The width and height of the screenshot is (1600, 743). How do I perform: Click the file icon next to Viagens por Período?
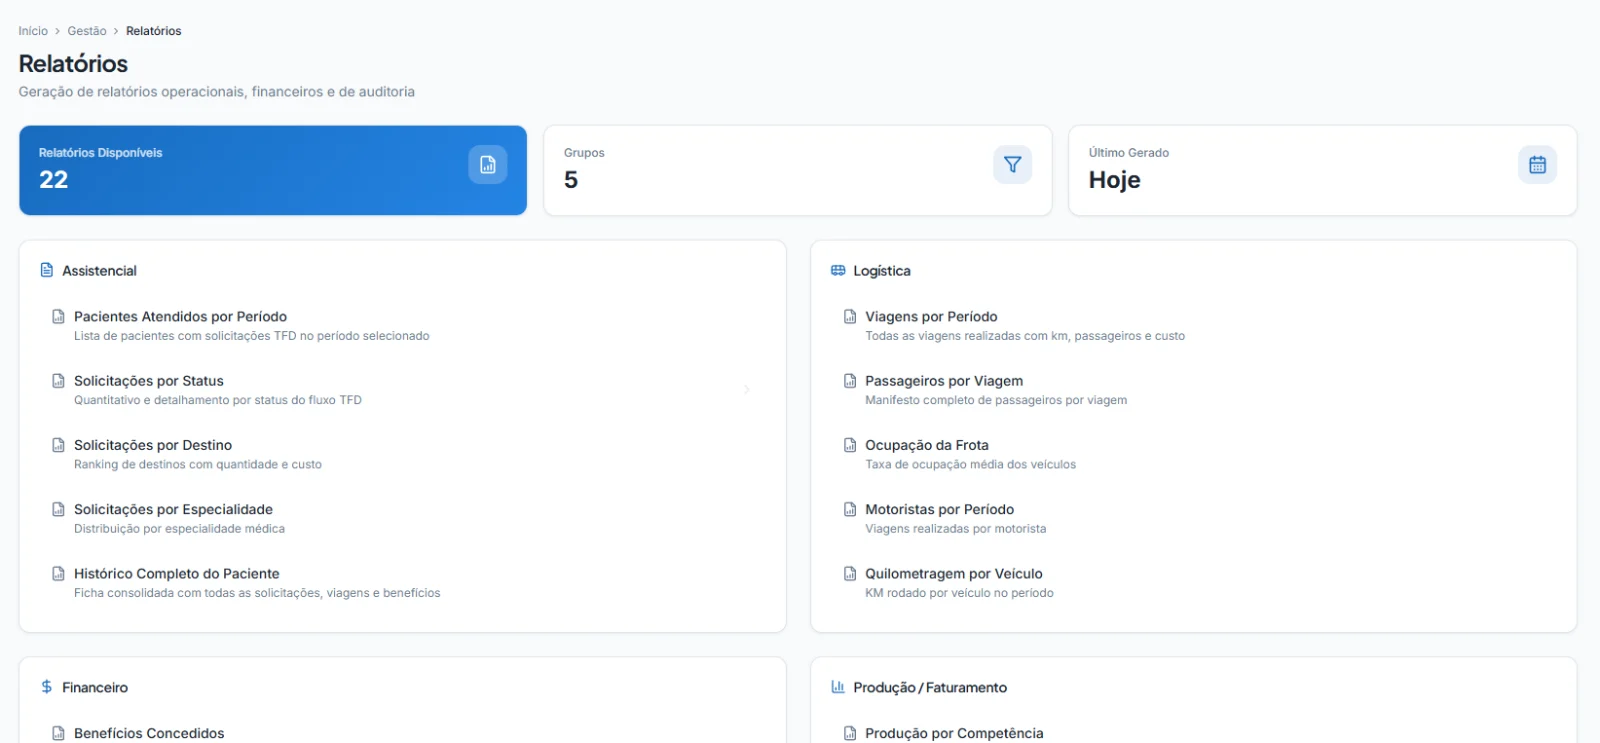tap(850, 316)
